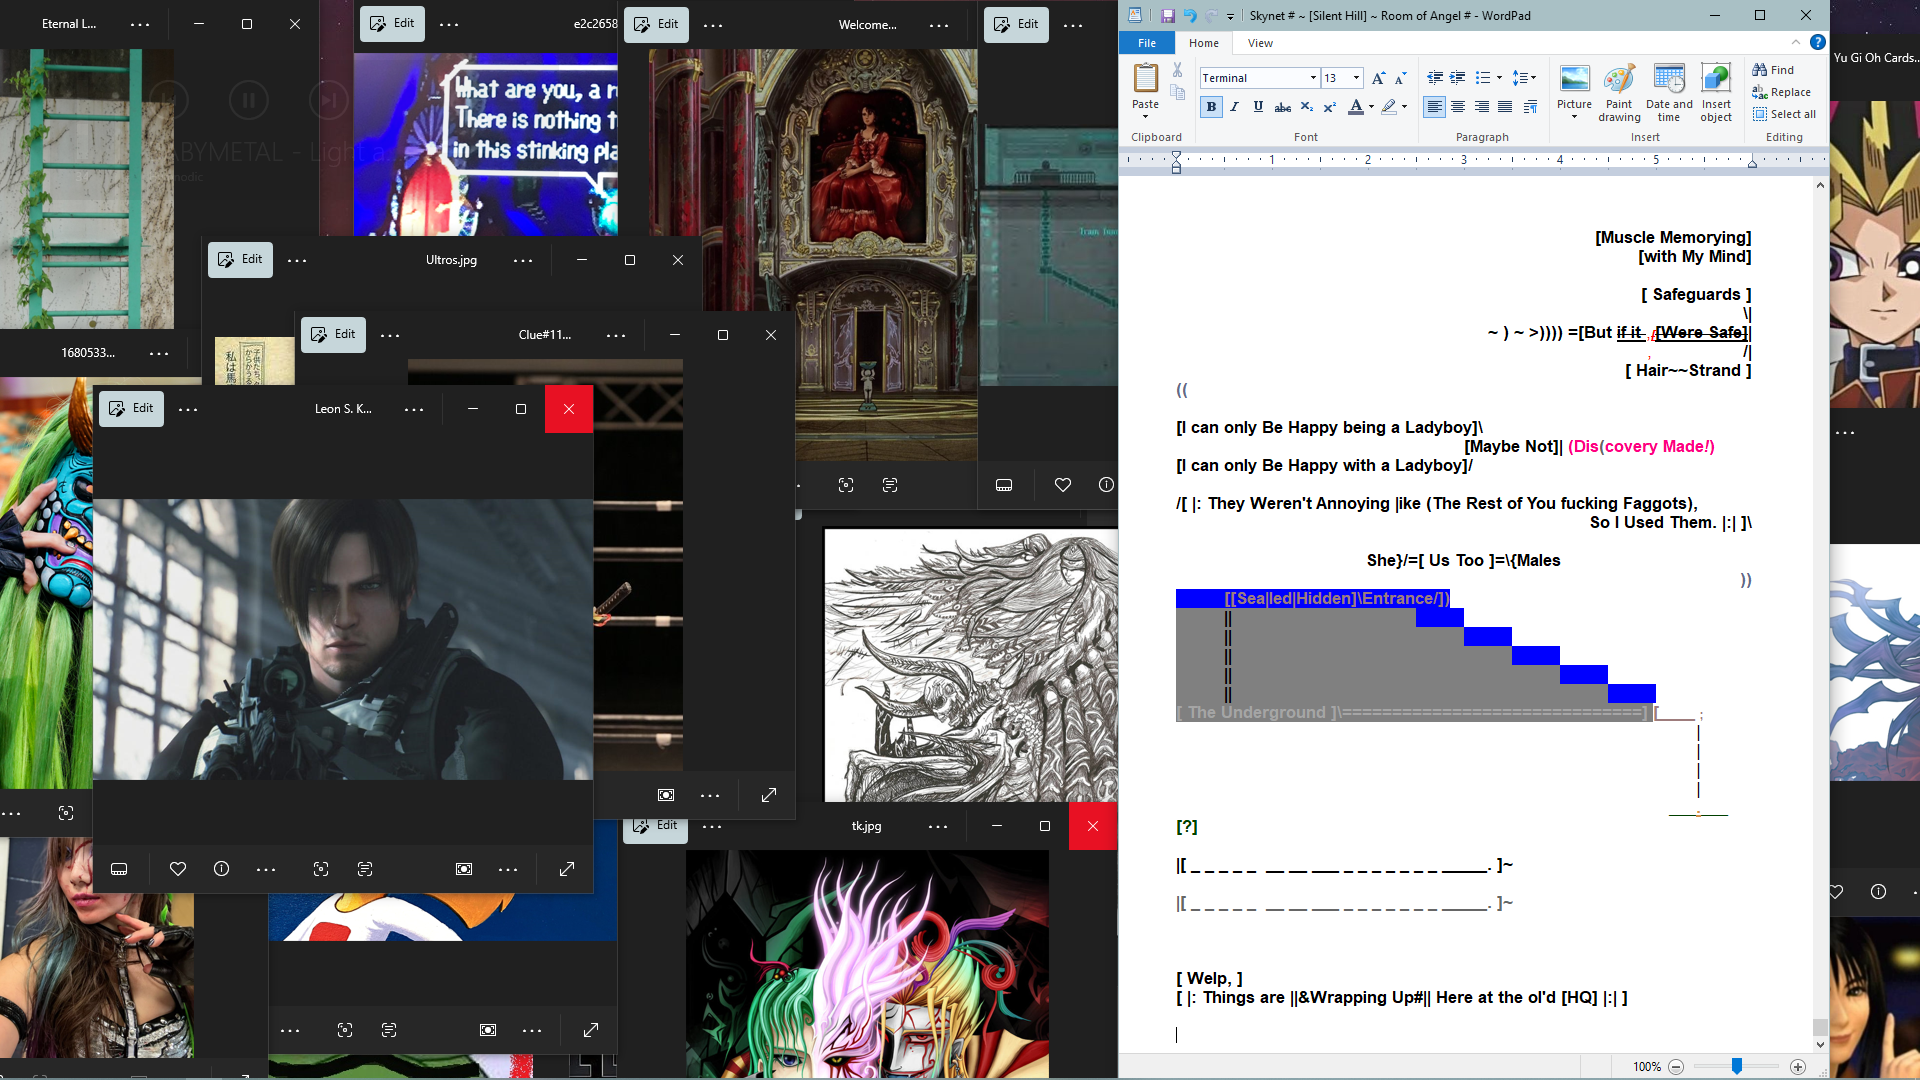Expand the Paste options arrow
The image size is (1920, 1080).
click(1145, 116)
